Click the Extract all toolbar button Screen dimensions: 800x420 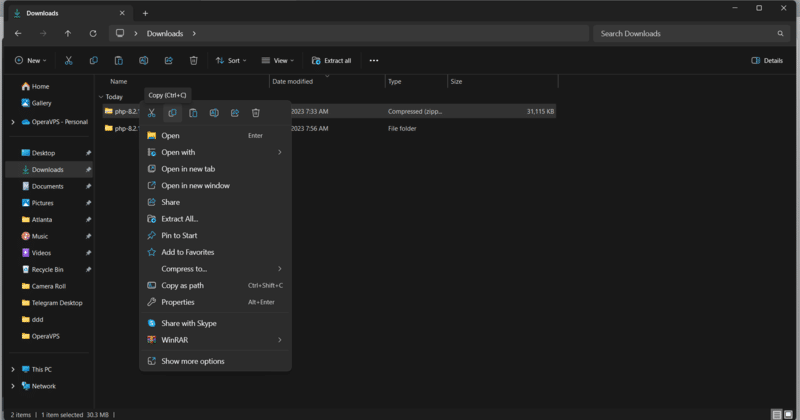tap(331, 60)
